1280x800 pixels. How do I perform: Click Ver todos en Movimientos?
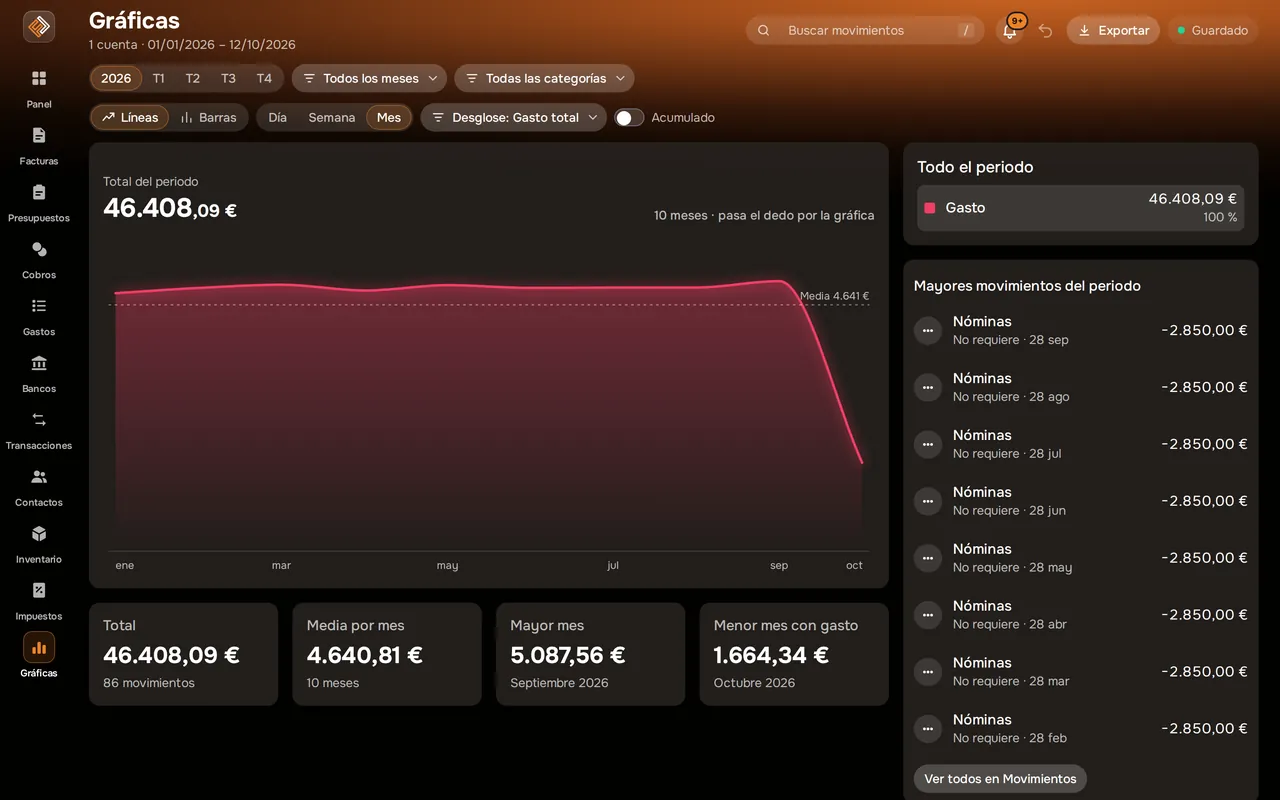coord(1000,779)
